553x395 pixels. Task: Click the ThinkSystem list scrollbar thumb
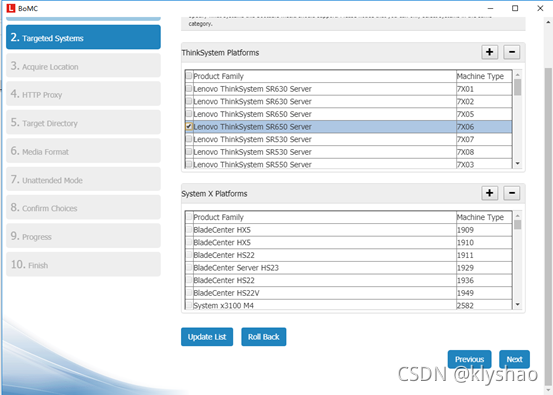point(517,87)
